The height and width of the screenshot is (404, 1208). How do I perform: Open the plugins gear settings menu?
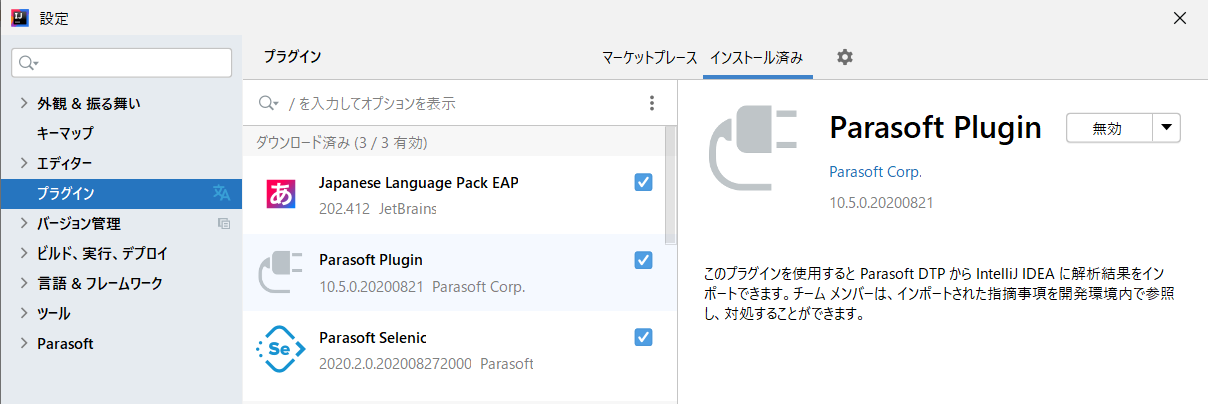pyautogui.click(x=845, y=57)
